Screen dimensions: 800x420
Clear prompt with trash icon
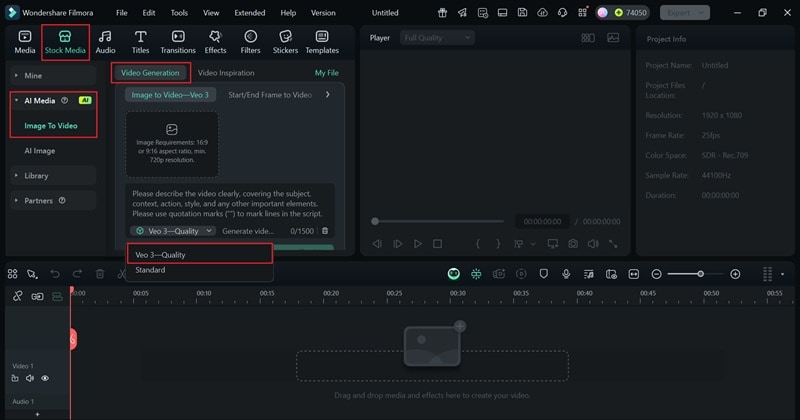coord(325,231)
